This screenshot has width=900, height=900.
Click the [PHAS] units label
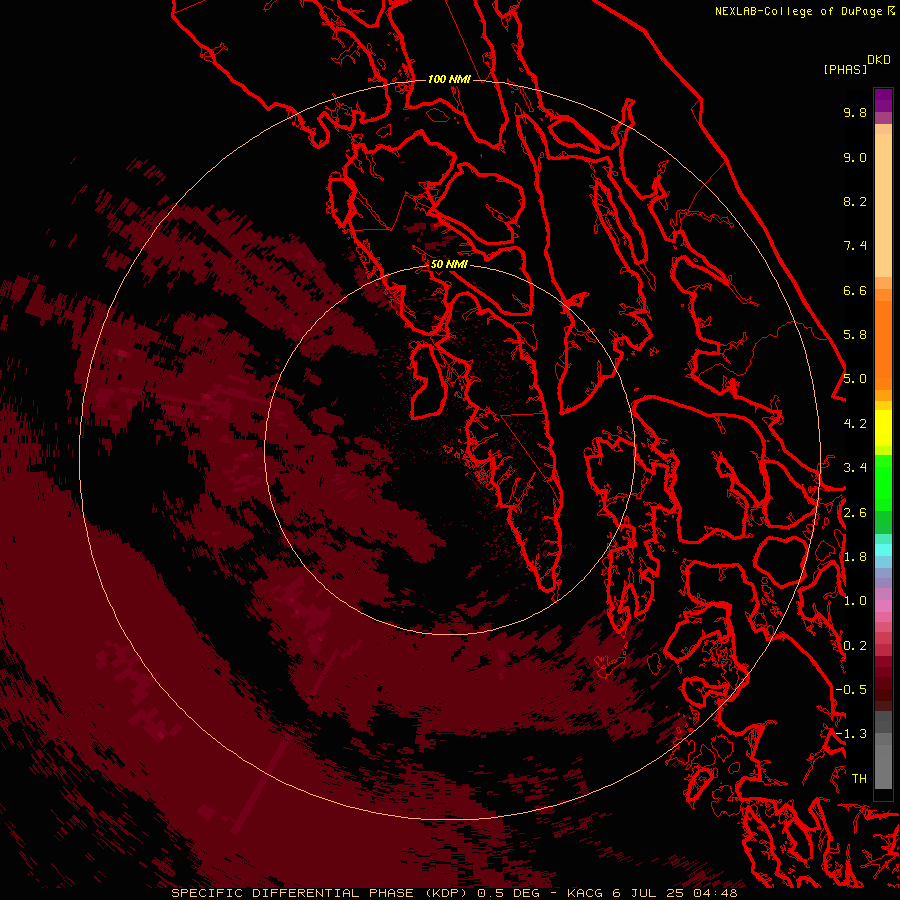[x=845, y=69]
